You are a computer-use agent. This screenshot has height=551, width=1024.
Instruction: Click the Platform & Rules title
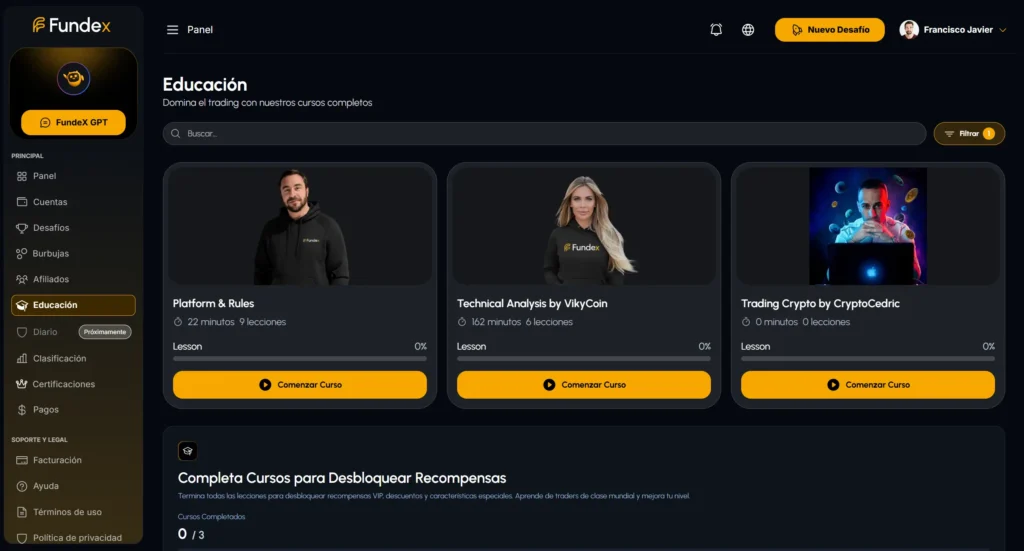point(213,304)
